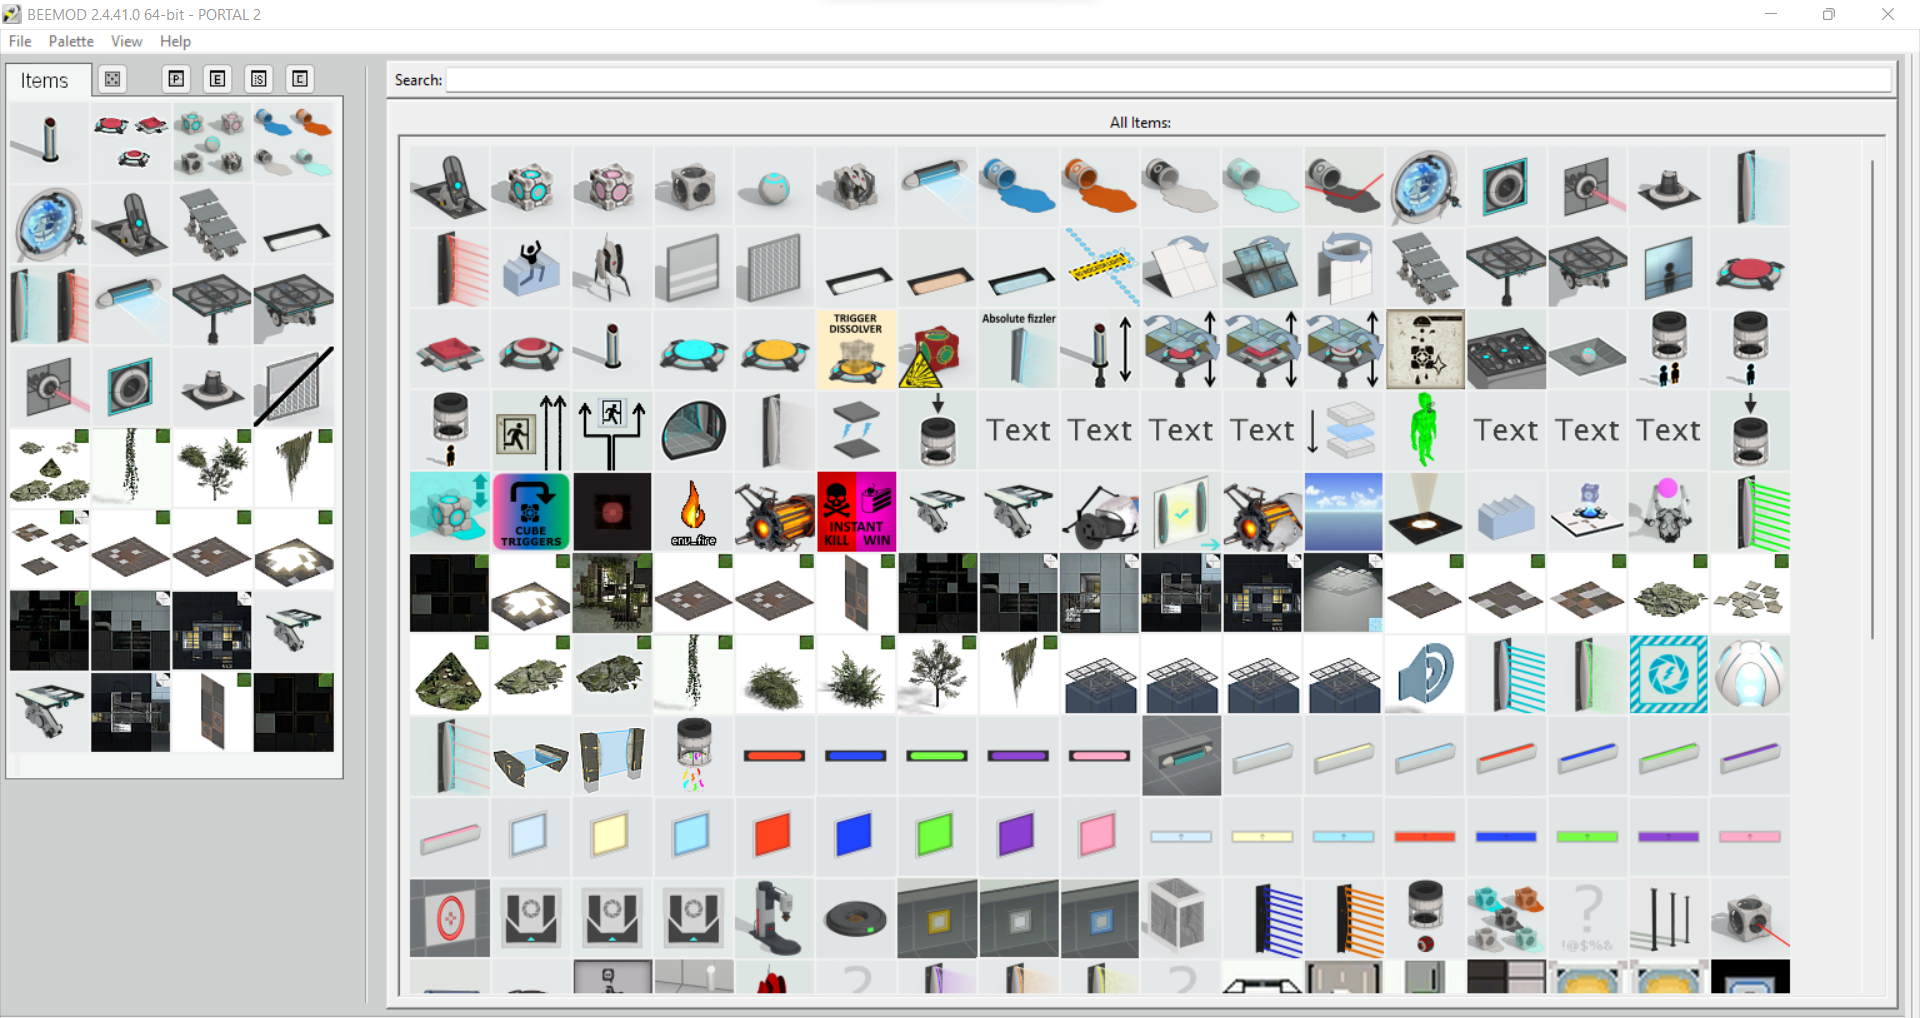Select the blue Aperture logo tile item

(1668, 673)
